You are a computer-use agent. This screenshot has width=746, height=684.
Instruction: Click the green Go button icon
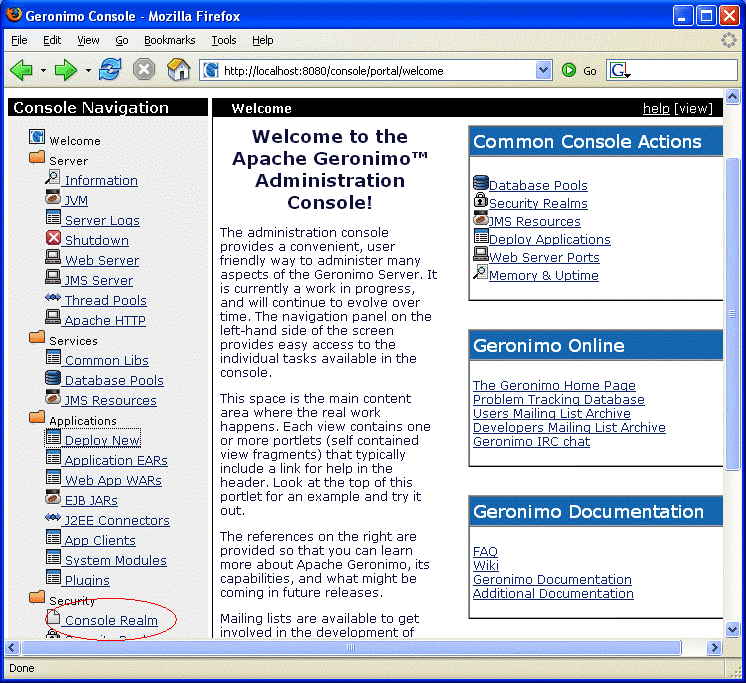tap(569, 70)
